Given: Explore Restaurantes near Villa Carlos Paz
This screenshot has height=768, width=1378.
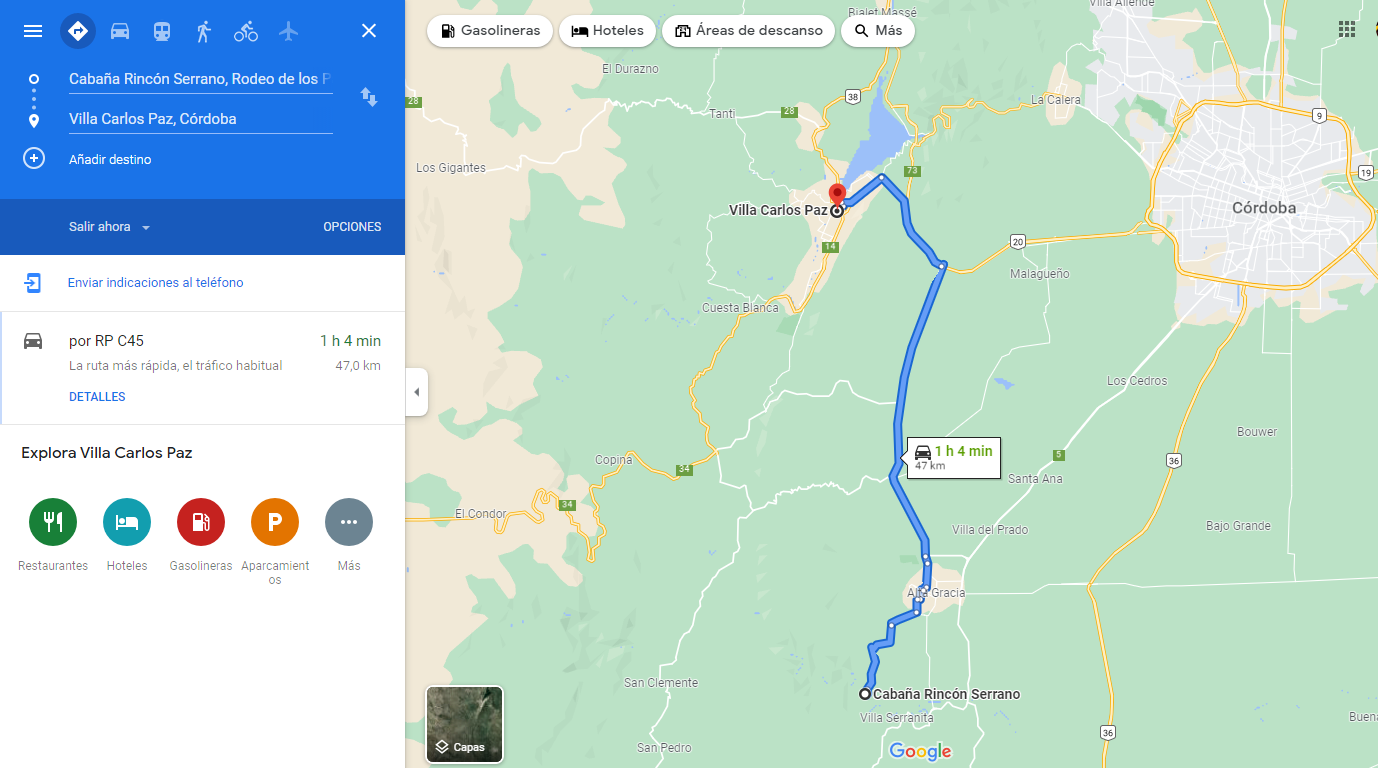Looking at the screenshot, I should click(53, 522).
